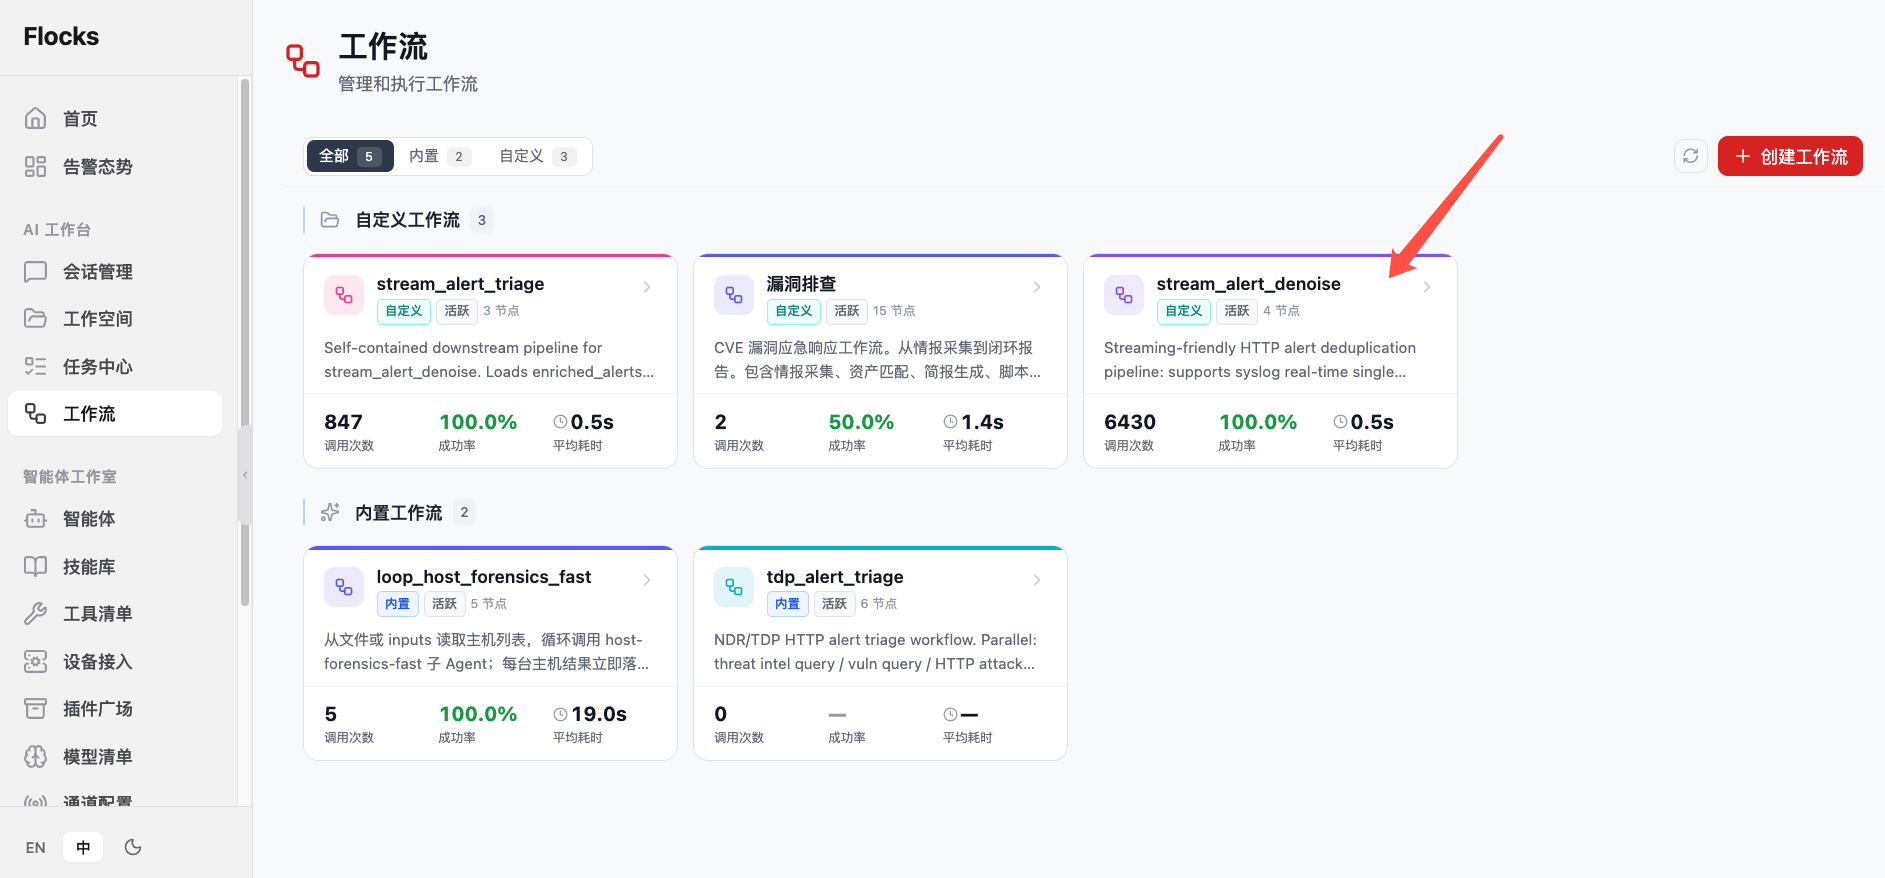Screen dimensions: 1885x878
Task: Expand tdp_alert_triage card chevron
Action: pos(1037,580)
